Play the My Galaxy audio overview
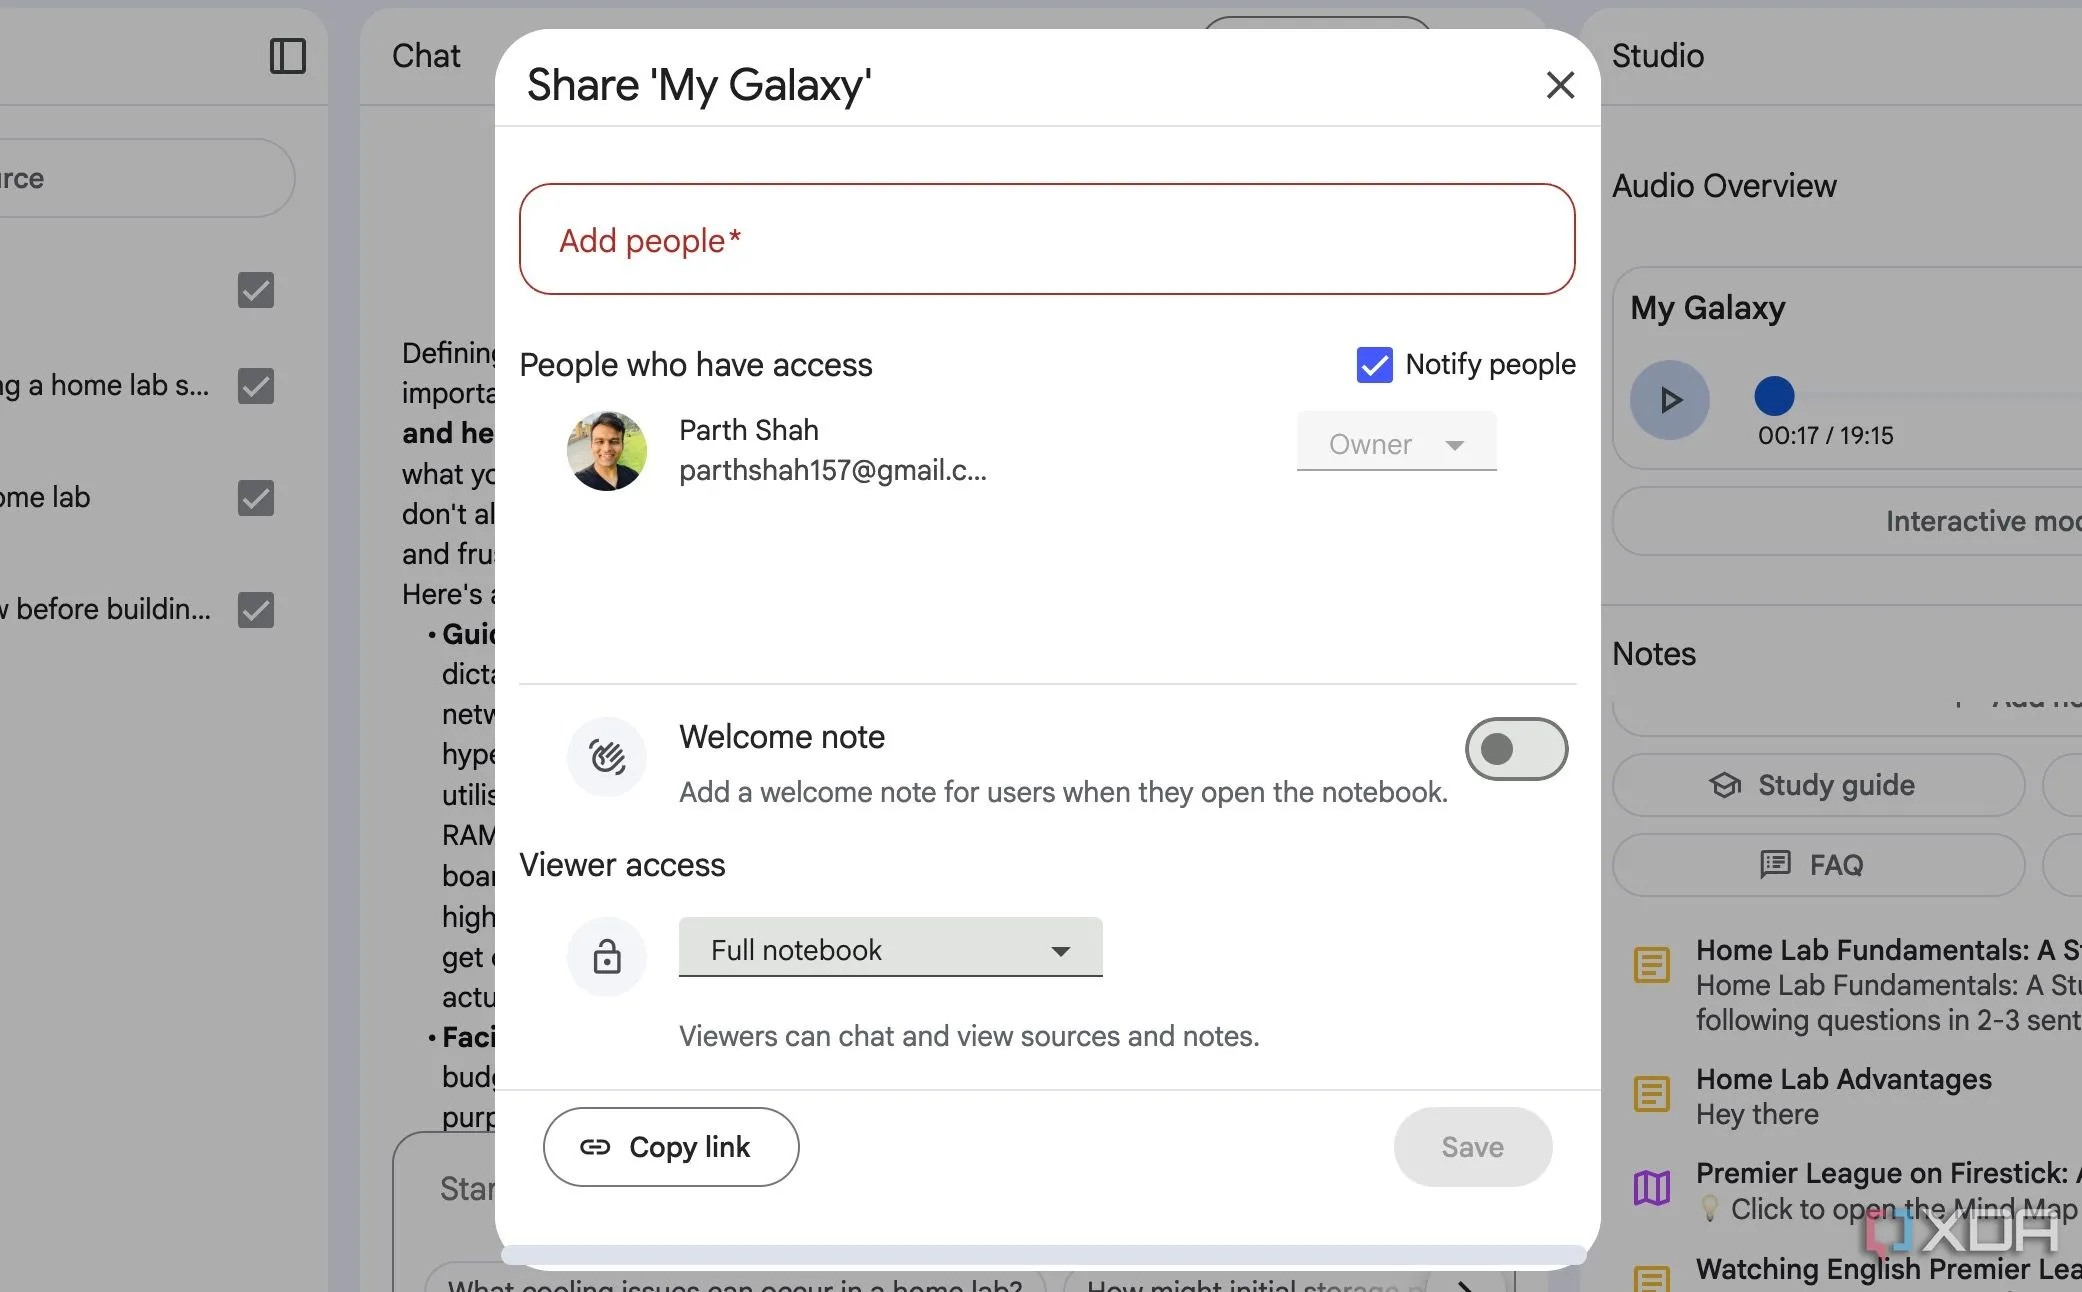The width and height of the screenshot is (2082, 1292). (1669, 400)
